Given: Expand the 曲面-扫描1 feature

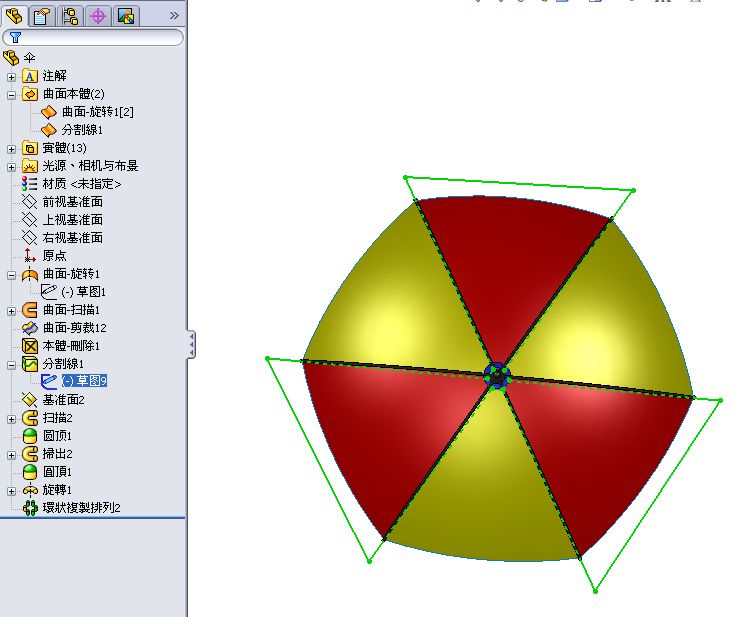Looking at the screenshot, I should point(12,311).
